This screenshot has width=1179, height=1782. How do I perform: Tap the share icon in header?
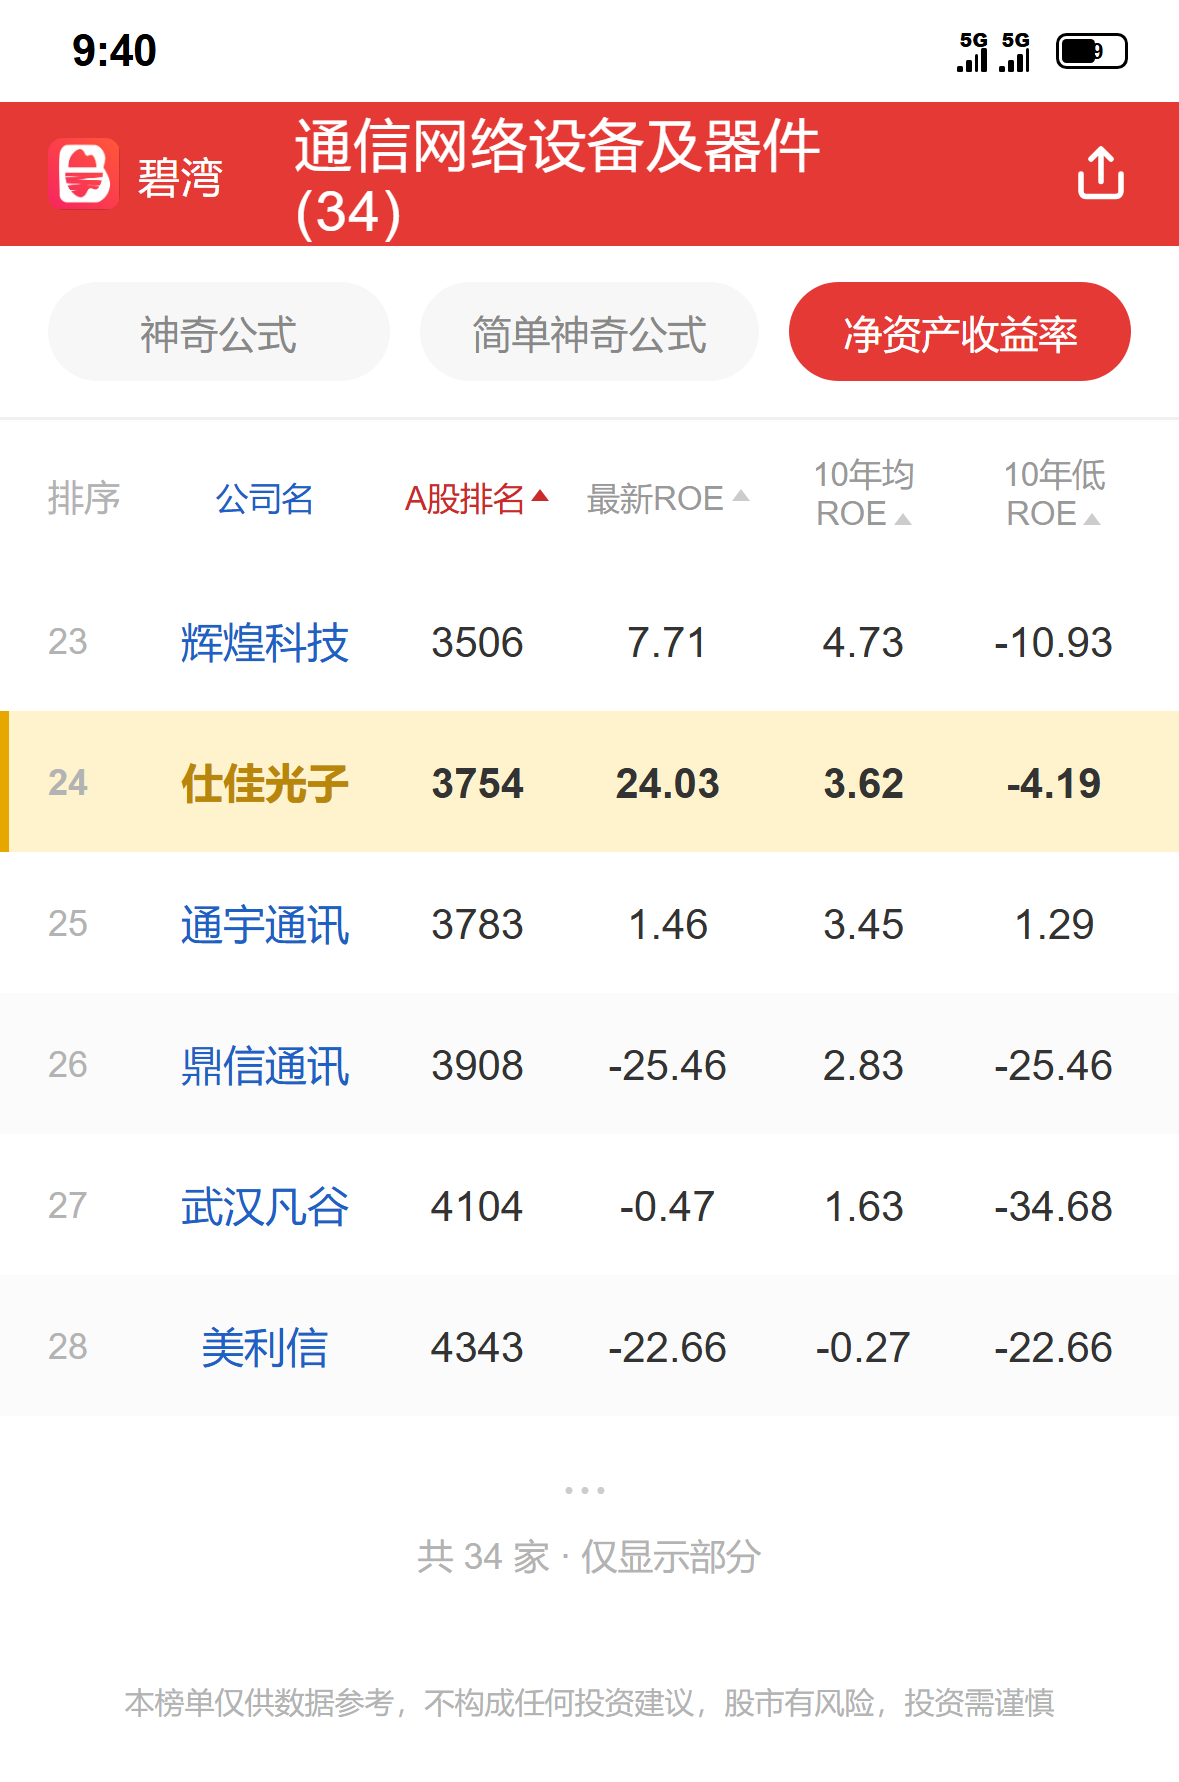(1100, 173)
